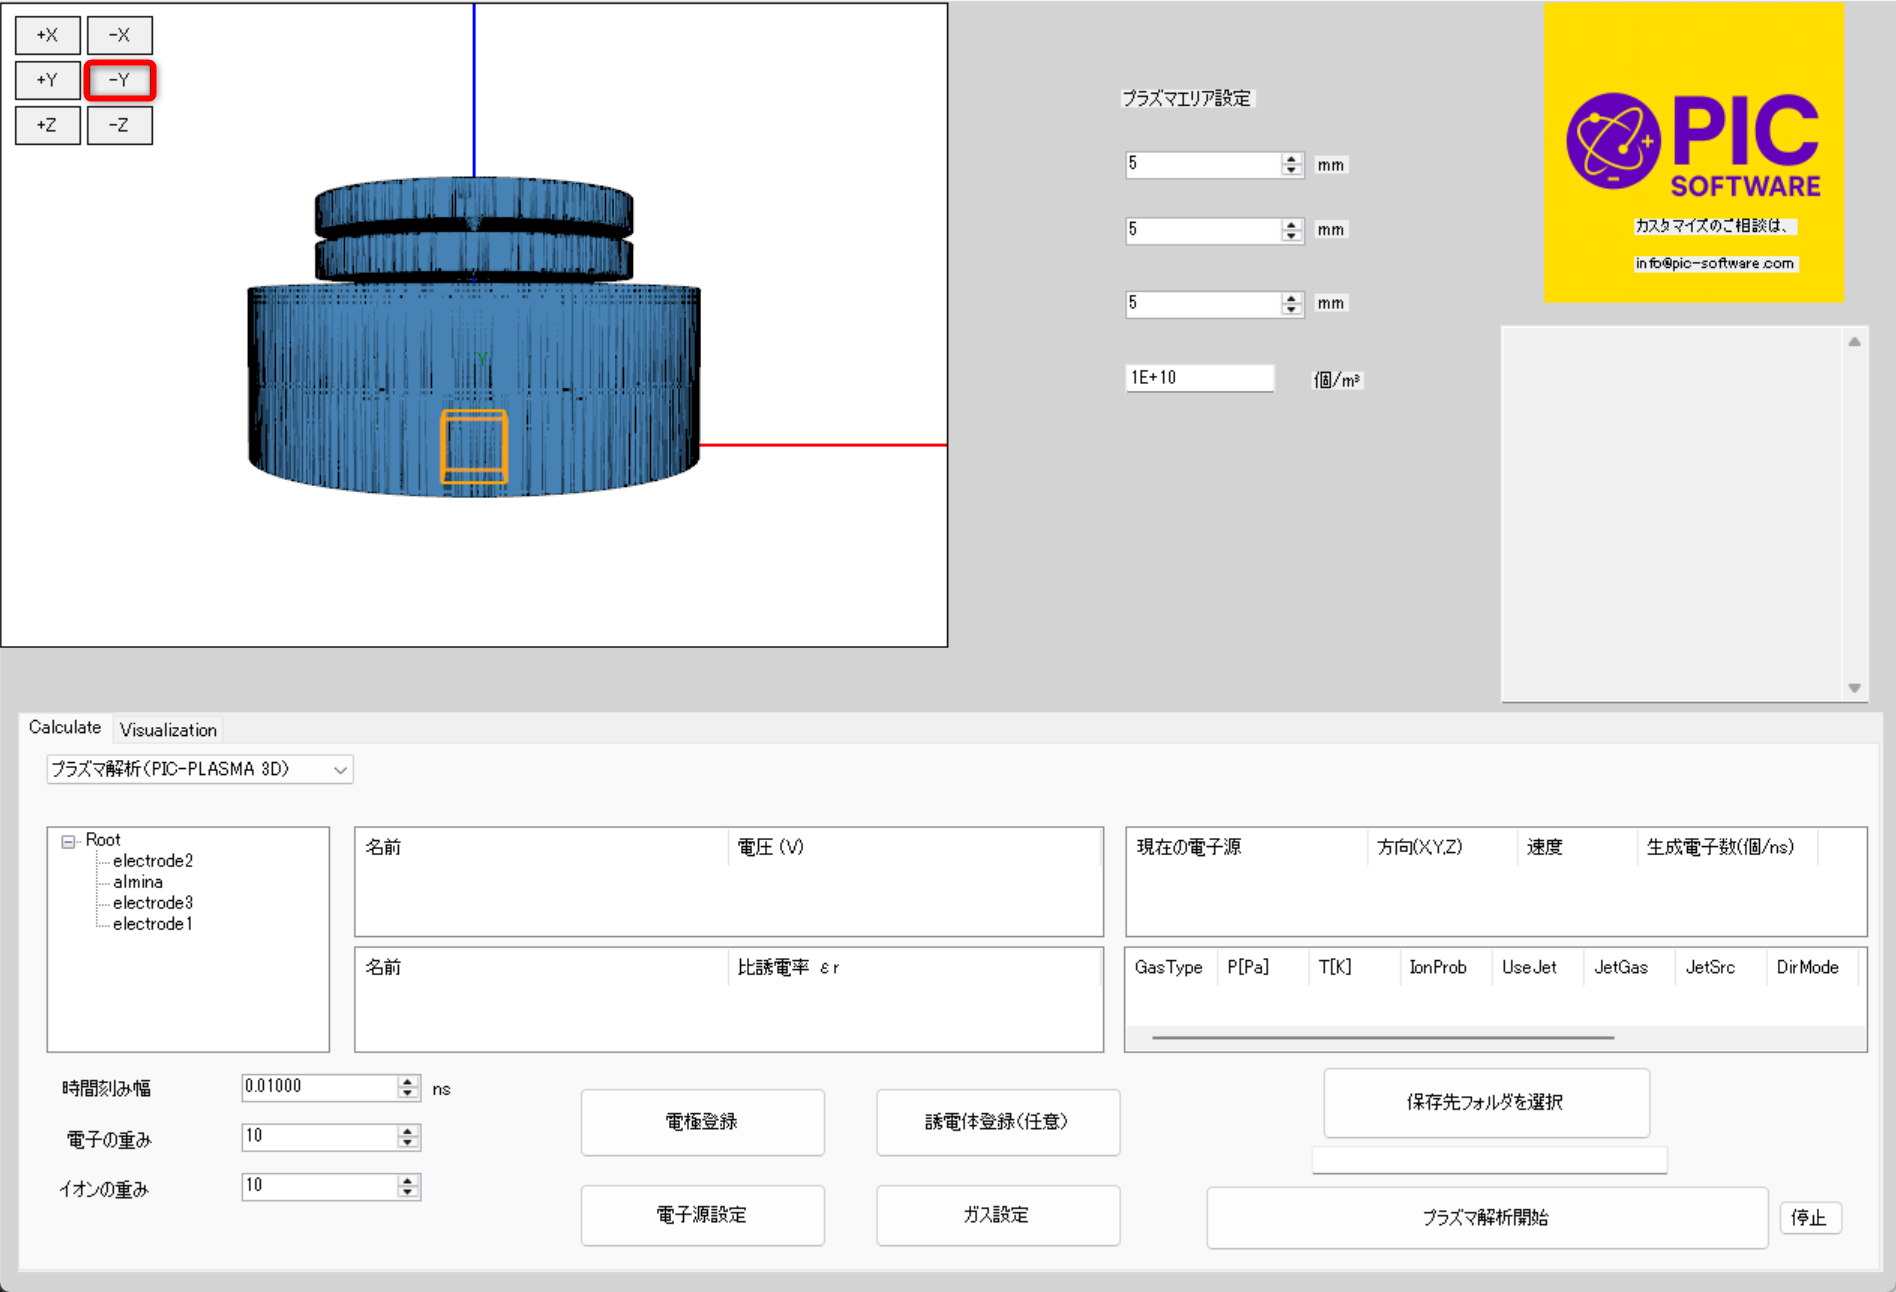Open 電子源設定 electron source settings
This screenshot has height=1292, width=1896.
click(702, 1215)
